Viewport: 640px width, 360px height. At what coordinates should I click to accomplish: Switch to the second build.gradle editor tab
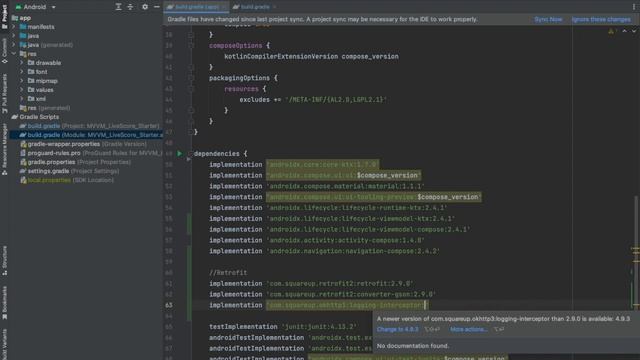[255, 7]
